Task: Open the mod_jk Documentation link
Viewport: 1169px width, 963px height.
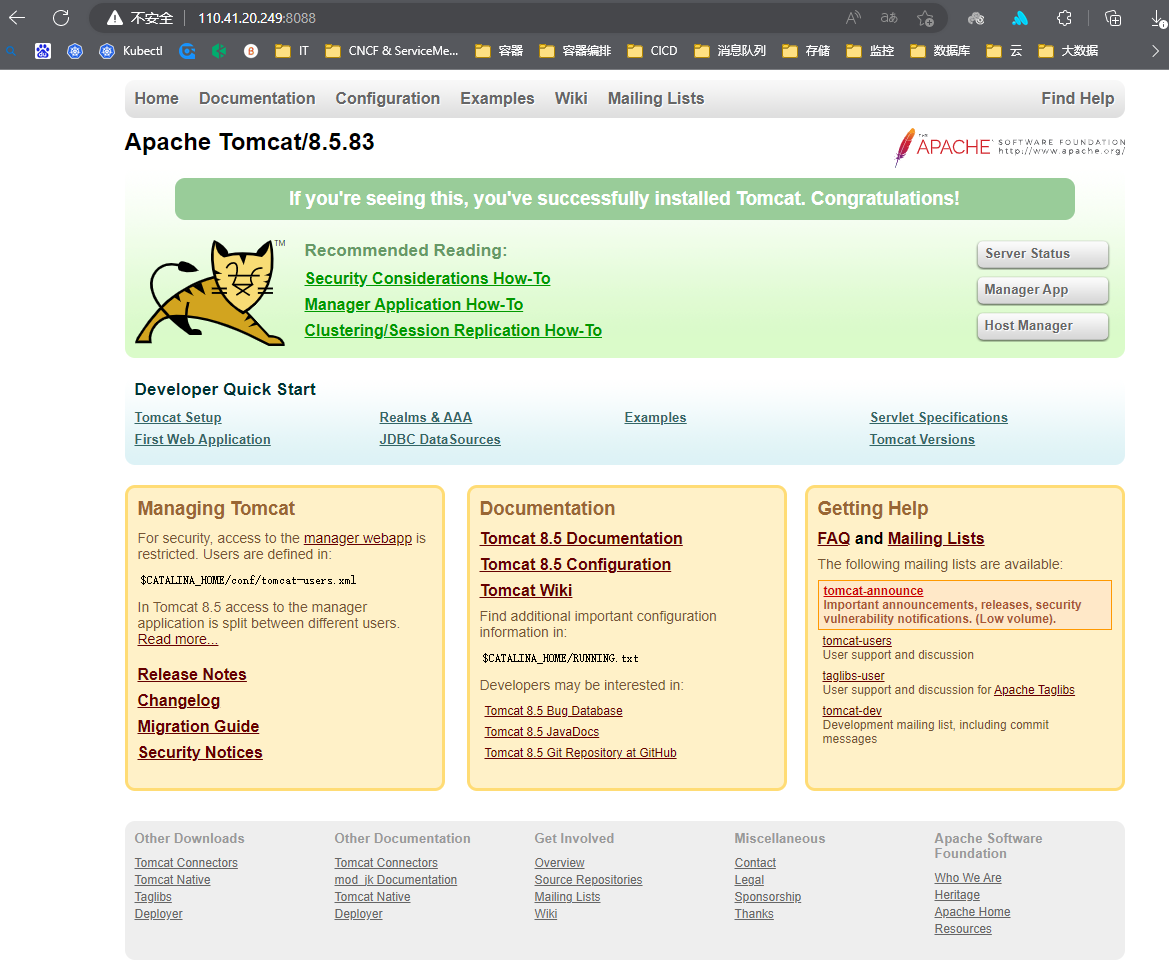Action: (x=396, y=880)
